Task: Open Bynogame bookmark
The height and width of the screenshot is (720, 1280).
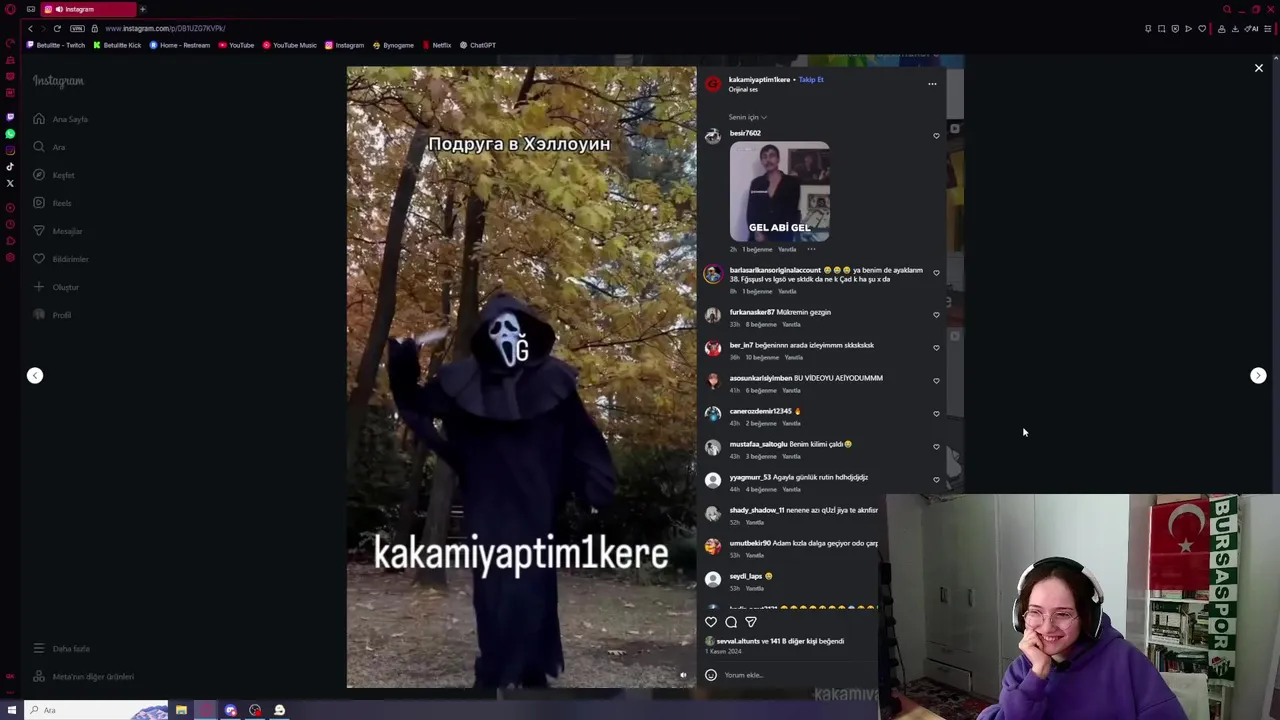Action: [x=393, y=45]
